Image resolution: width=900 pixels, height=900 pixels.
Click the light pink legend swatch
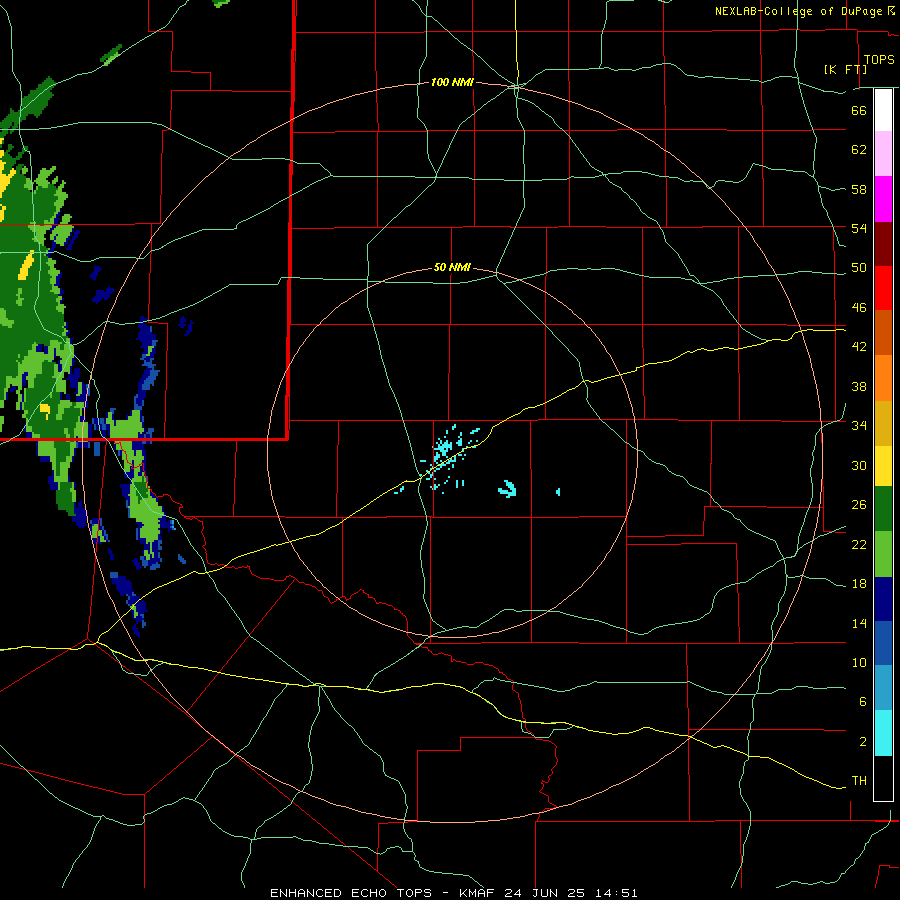(883, 154)
